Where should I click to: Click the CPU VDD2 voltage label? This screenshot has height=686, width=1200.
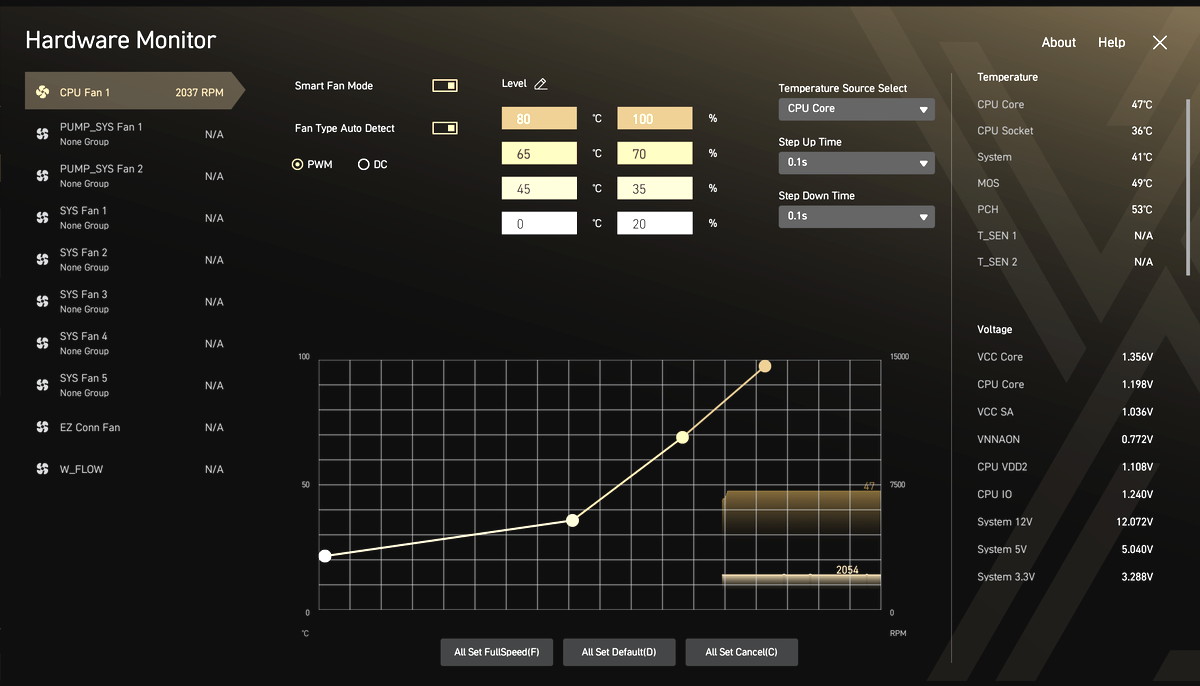(1002, 467)
